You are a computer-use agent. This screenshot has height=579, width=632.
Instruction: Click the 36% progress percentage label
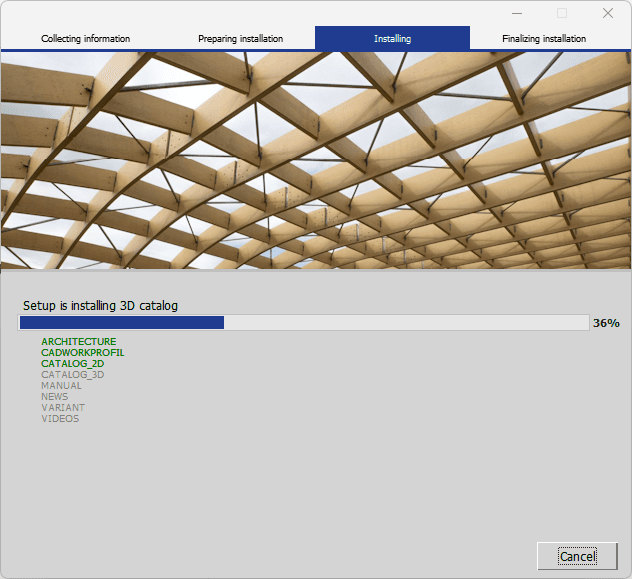click(606, 323)
